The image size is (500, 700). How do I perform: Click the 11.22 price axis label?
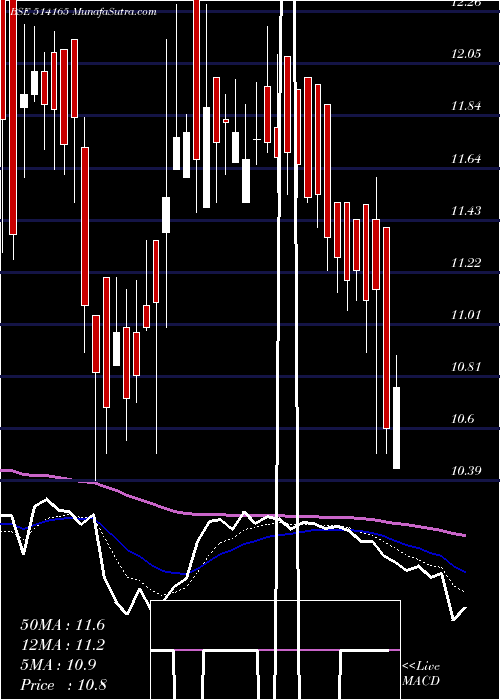point(466,262)
